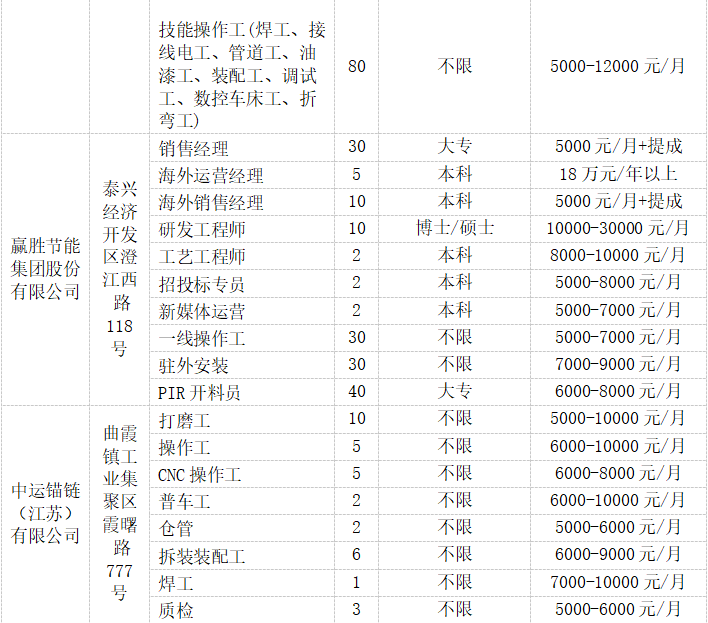This screenshot has height=623, width=708.
Task: Select 5000-7000 元/月 in 新媒体运营 row
Action: 618,310
